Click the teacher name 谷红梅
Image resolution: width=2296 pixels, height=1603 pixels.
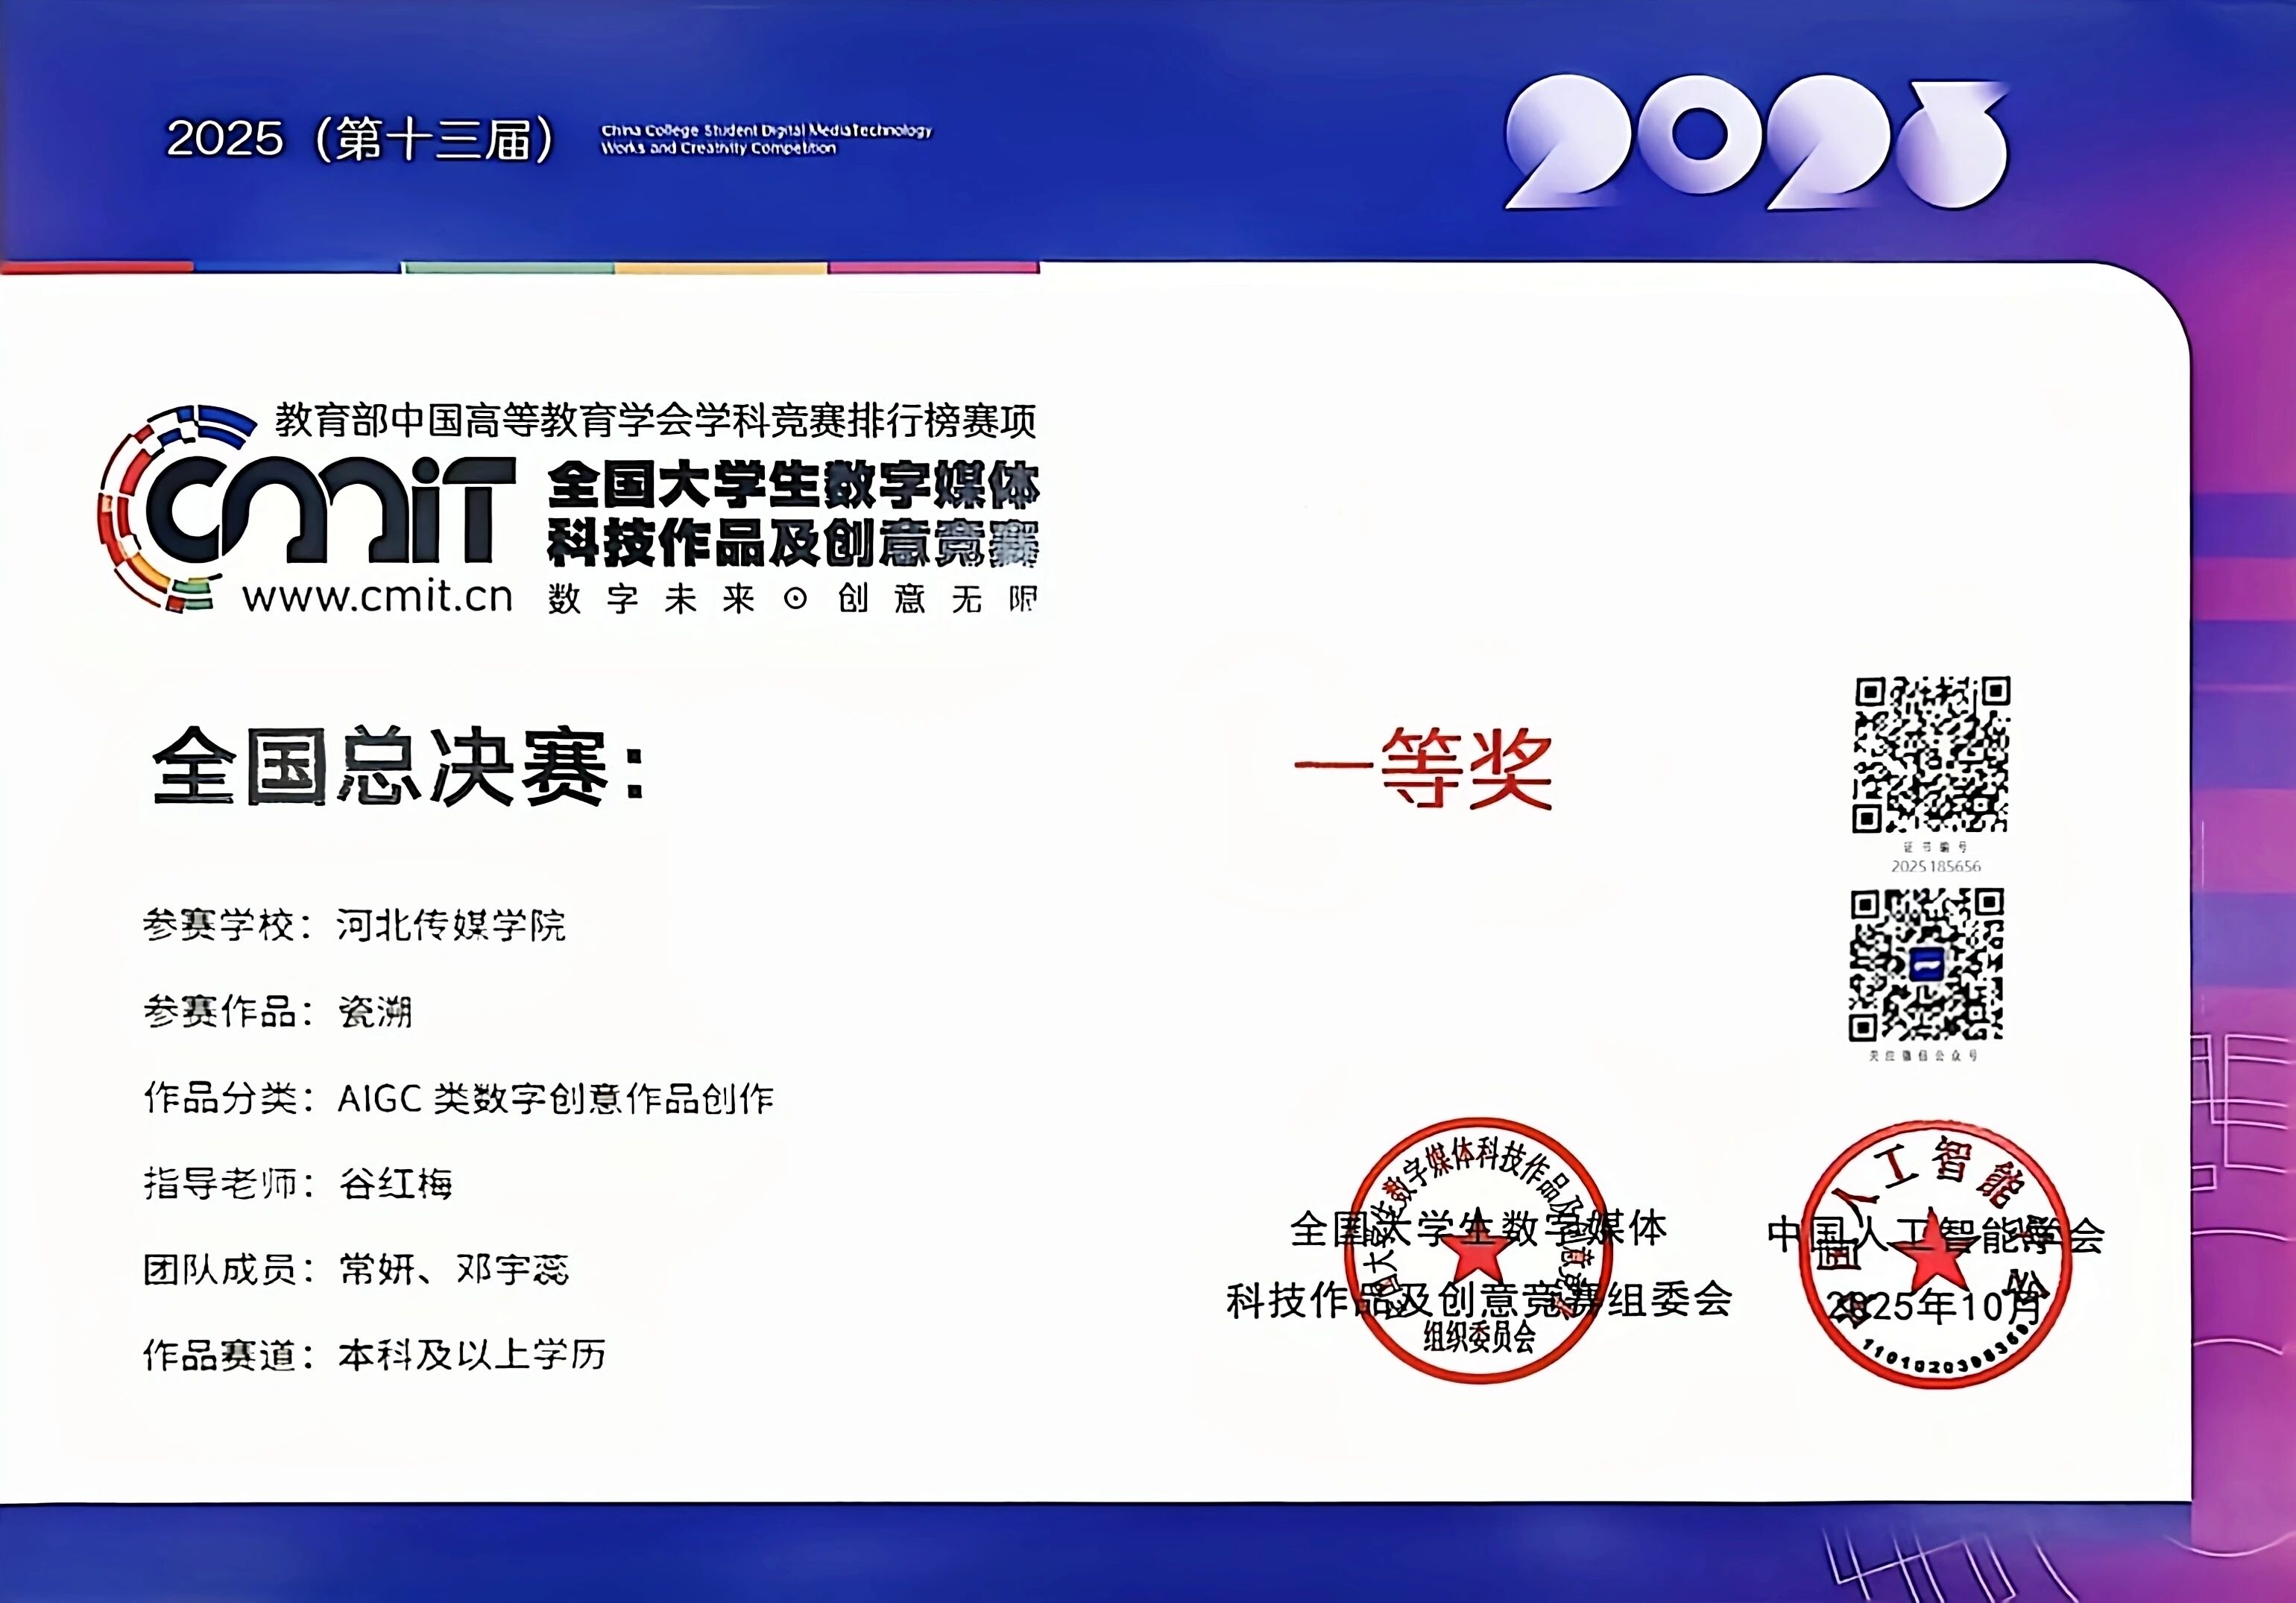click(x=395, y=1184)
